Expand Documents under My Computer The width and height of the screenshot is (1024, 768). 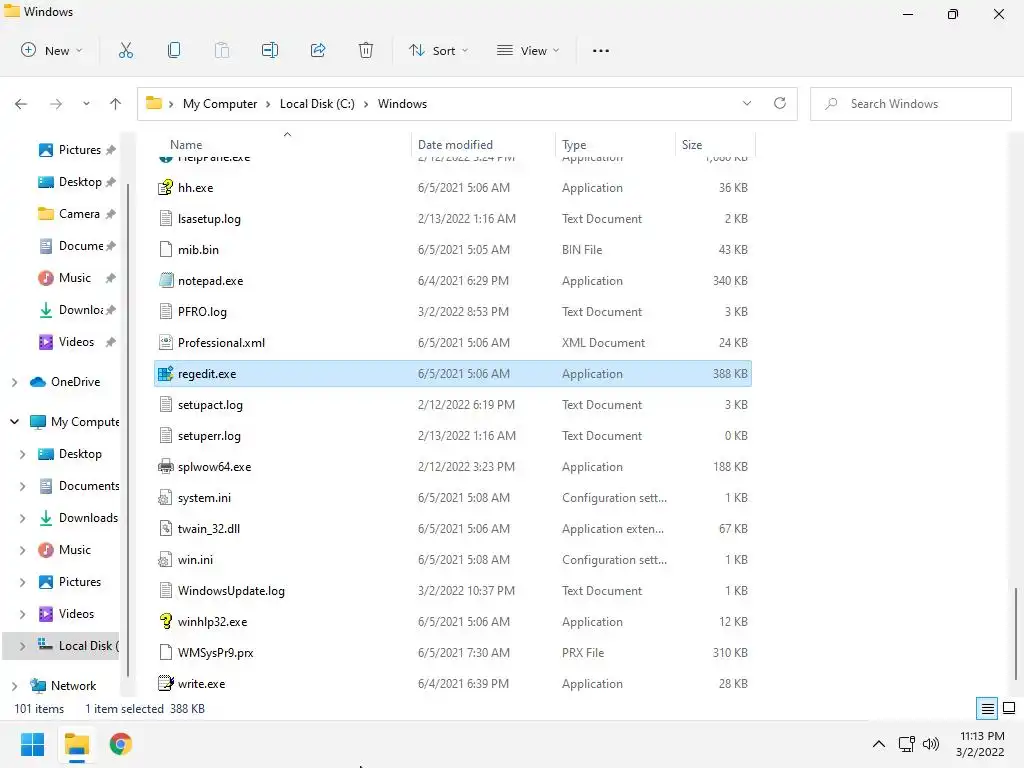pyautogui.click(x=22, y=486)
